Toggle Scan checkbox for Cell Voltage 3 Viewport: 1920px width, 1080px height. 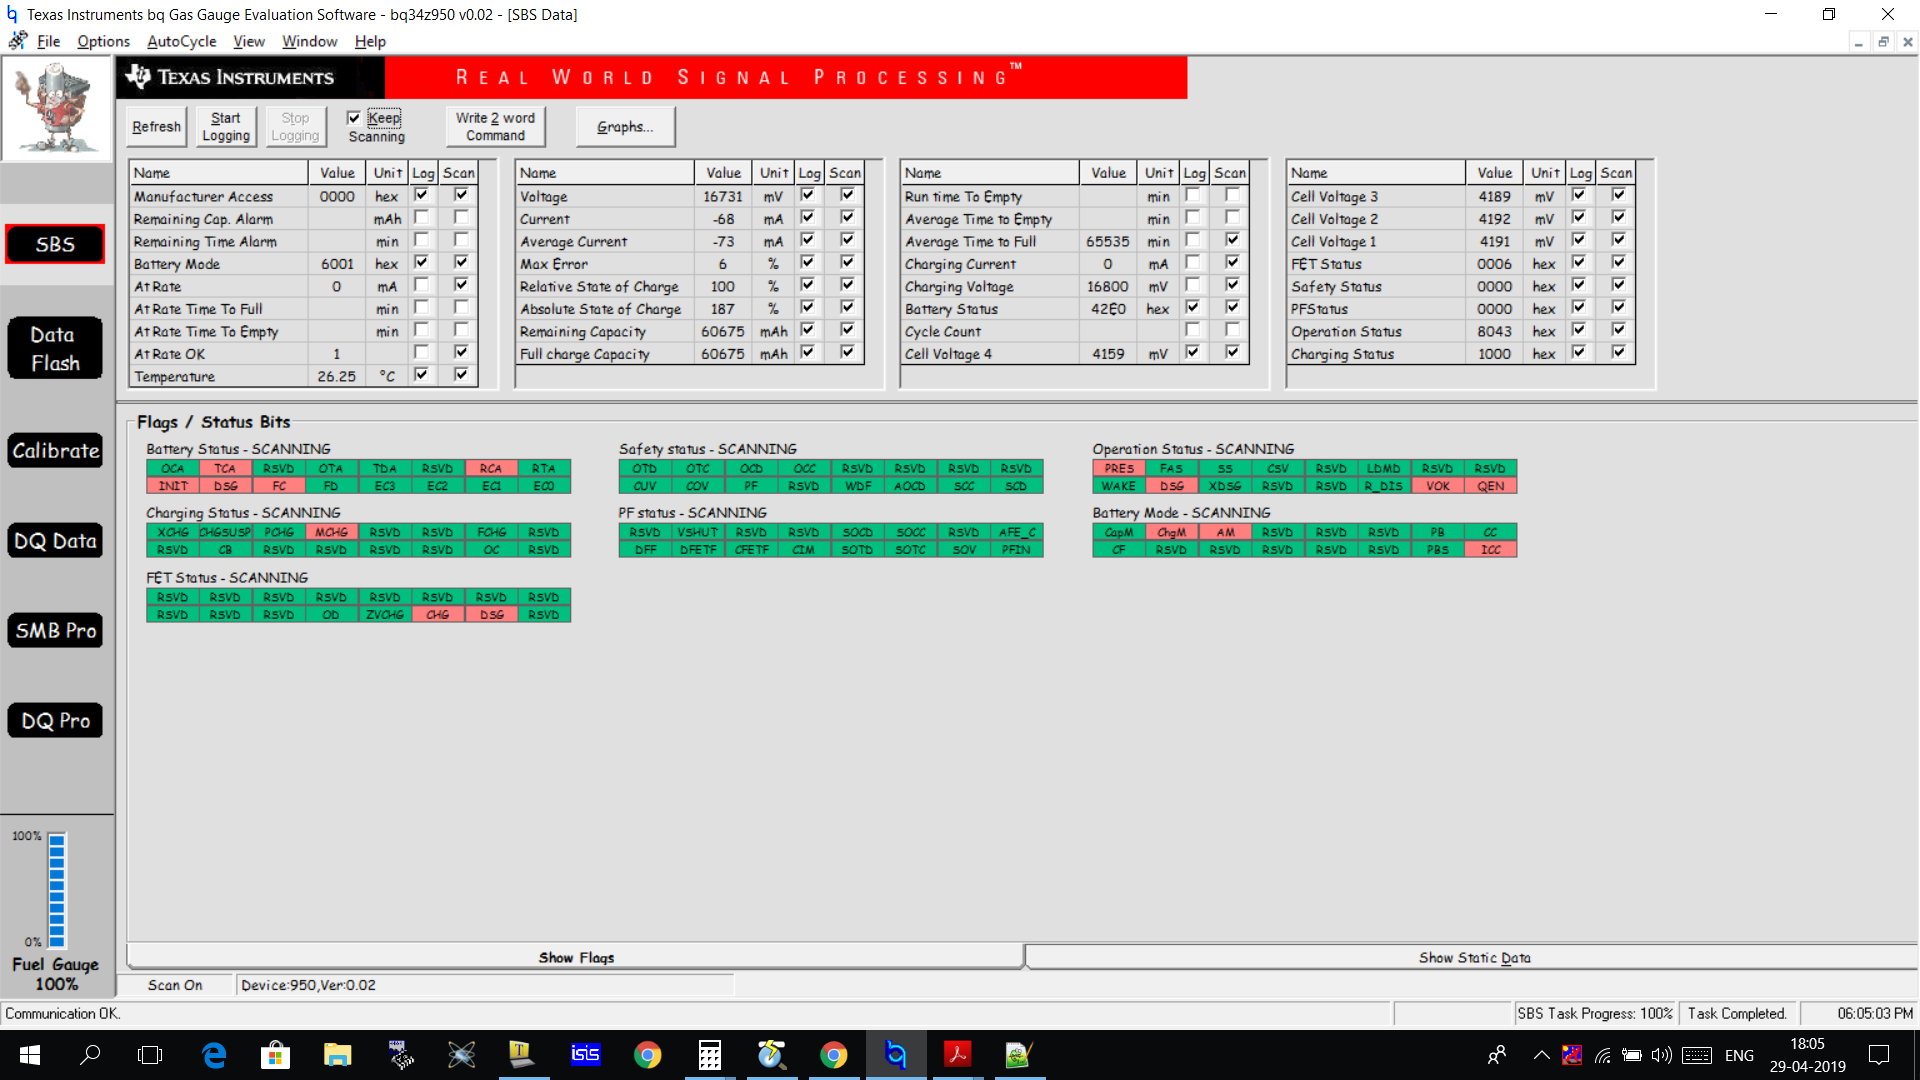point(1618,196)
